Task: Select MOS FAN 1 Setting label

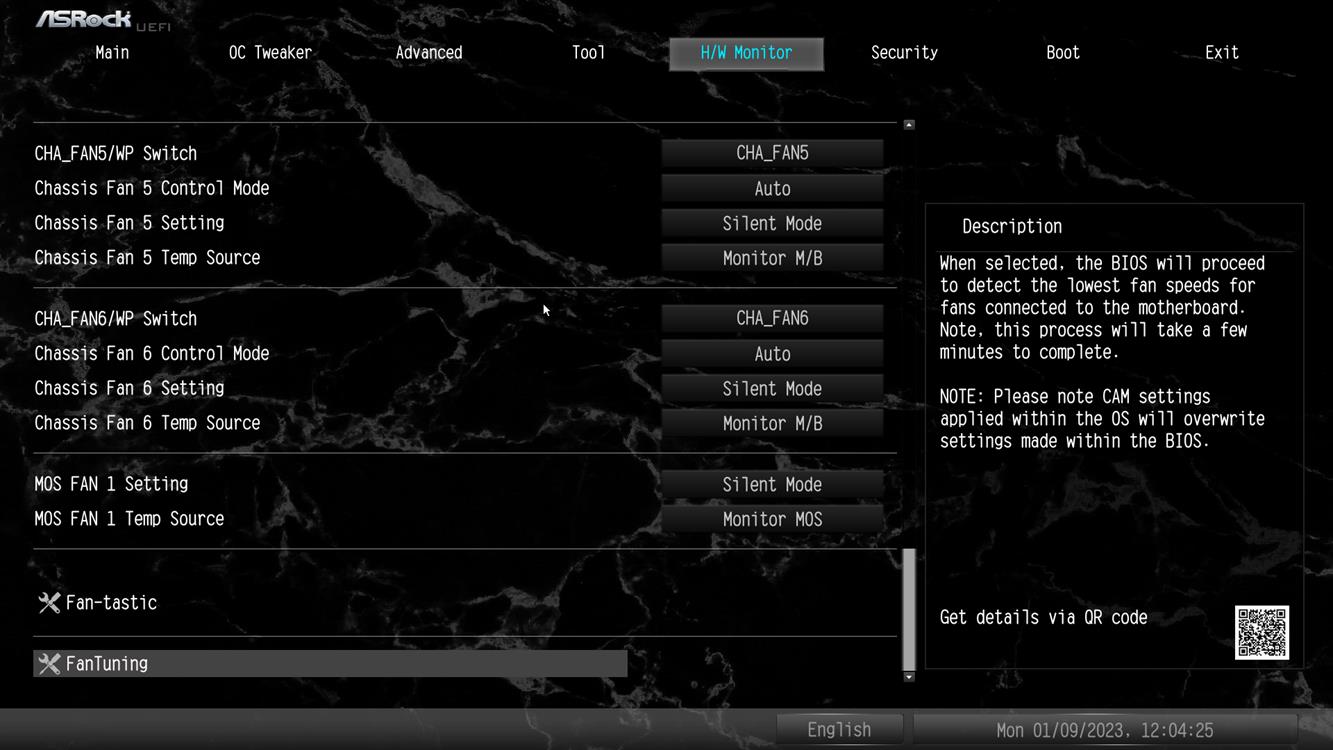Action: click(x=111, y=484)
